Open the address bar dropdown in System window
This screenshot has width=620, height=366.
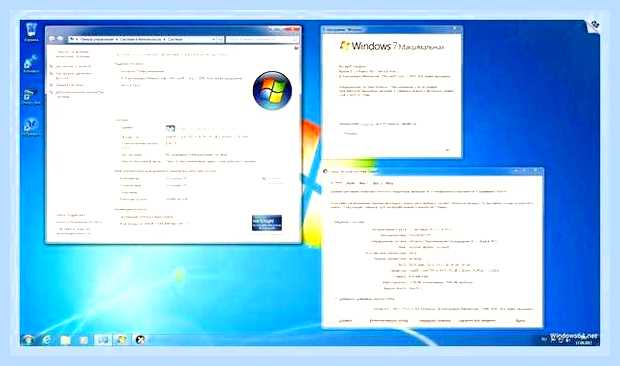point(214,40)
